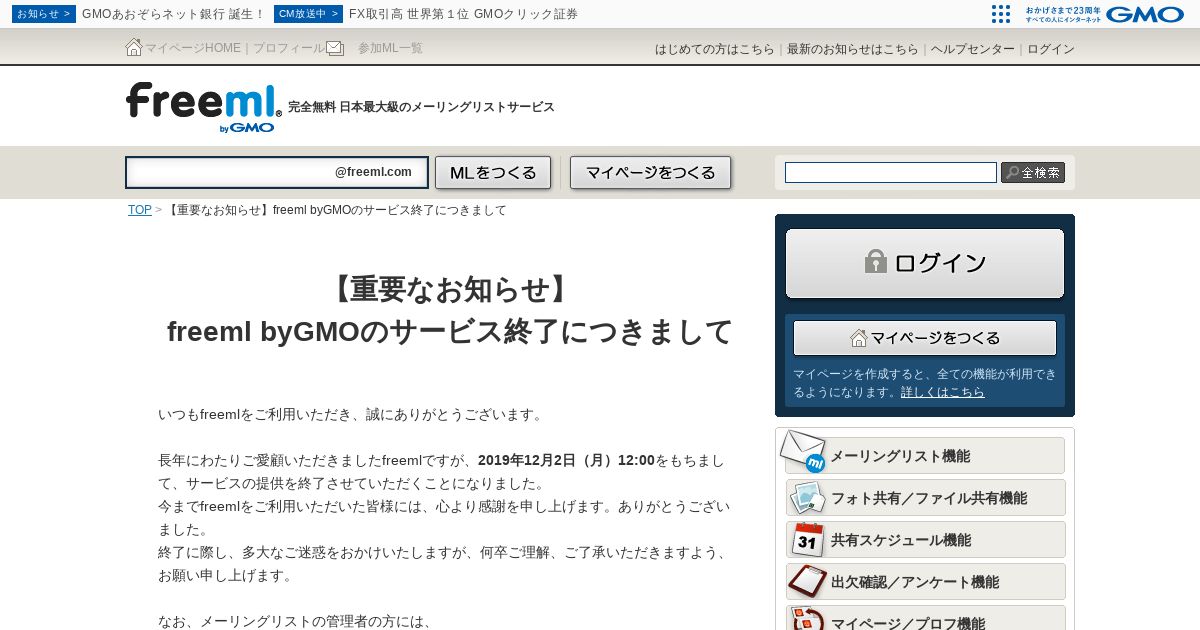This screenshot has height=630, width=1200.
Task: Click the CM放送中 blue label
Action: pyautogui.click(x=308, y=14)
